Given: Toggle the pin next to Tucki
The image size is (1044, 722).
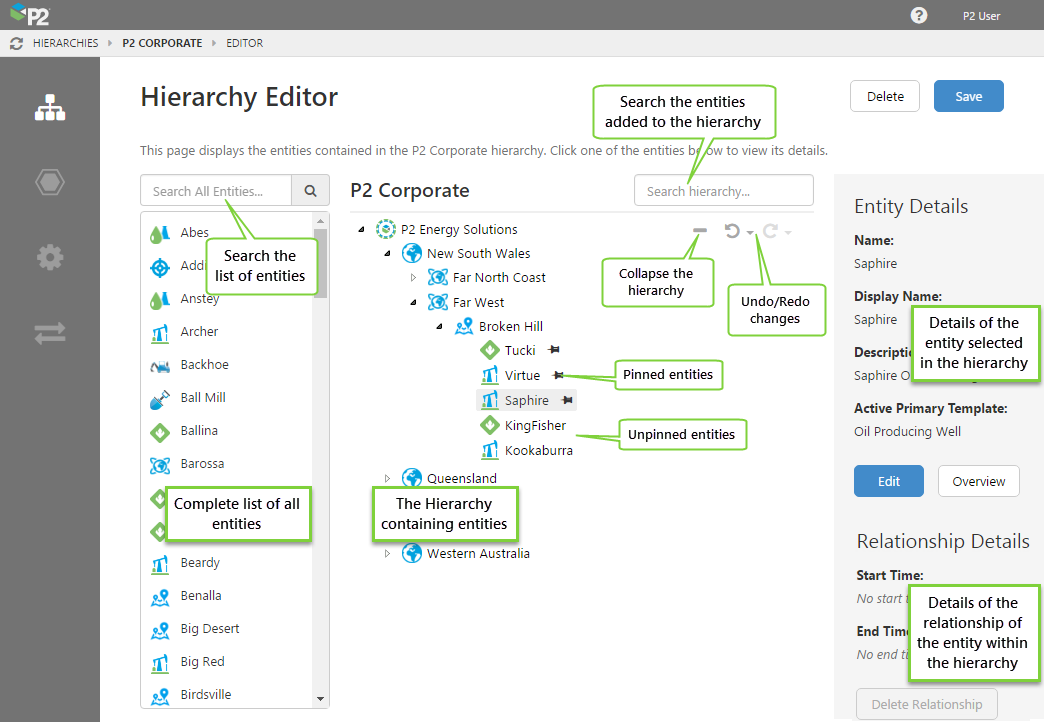Looking at the screenshot, I should (554, 350).
